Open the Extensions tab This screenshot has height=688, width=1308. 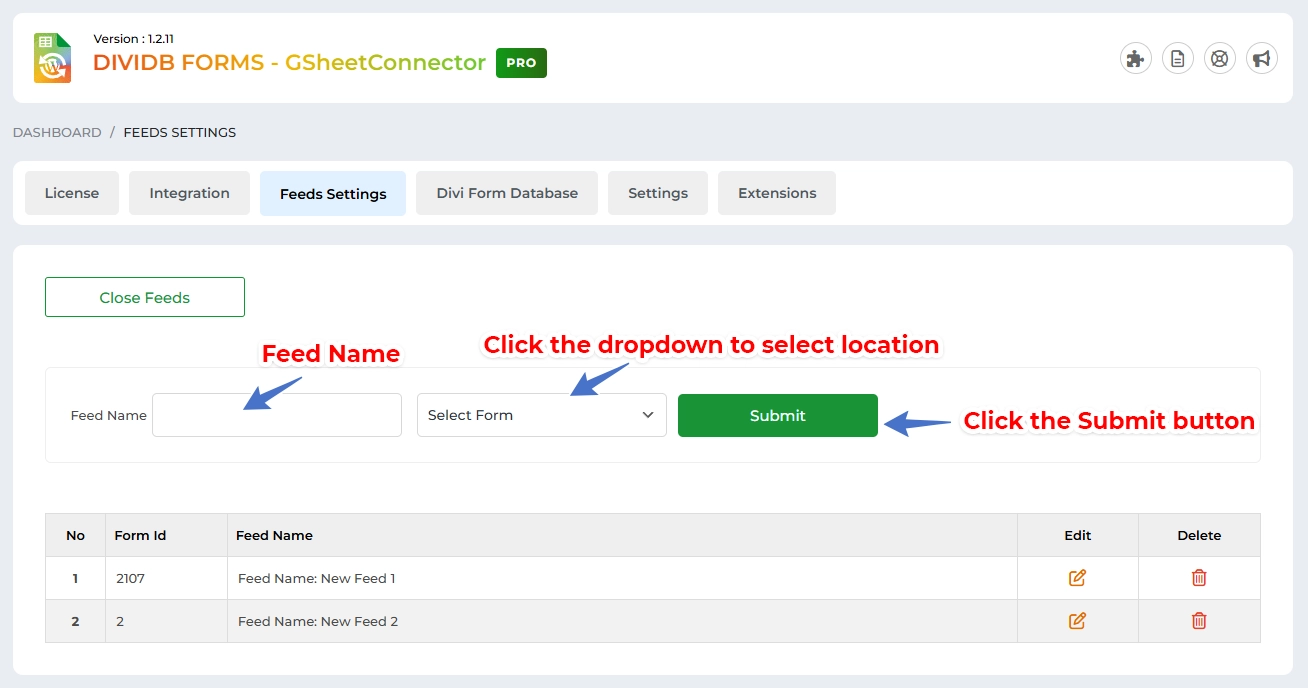pyautogui.click(x=777, y=192)
